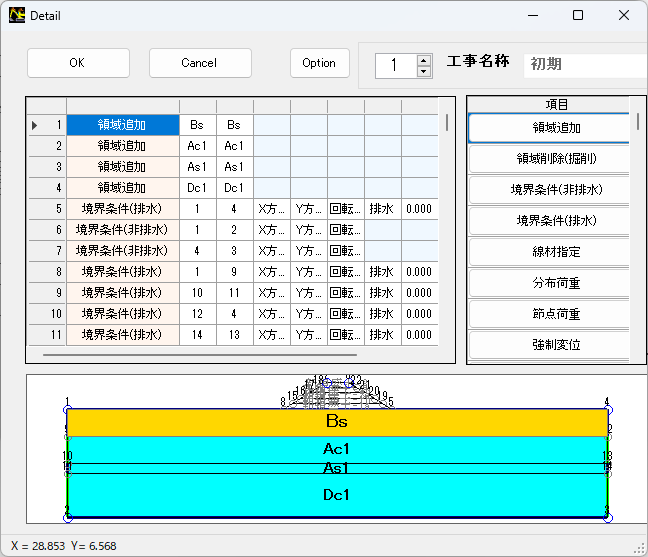Select 領域追加 in the 項目 list
The height and width of the screenshot is (557, 648).
pos(549,128)
